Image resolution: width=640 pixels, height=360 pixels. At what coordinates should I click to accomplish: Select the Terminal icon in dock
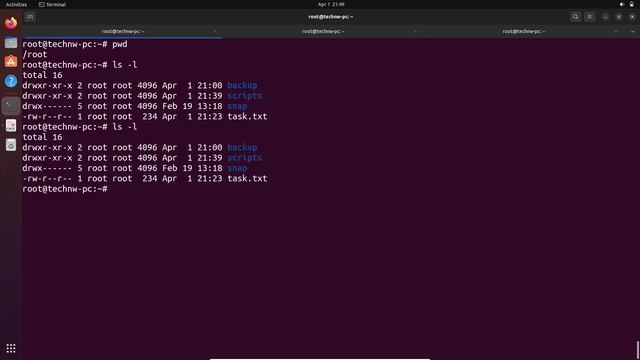(x=11, y=106)
